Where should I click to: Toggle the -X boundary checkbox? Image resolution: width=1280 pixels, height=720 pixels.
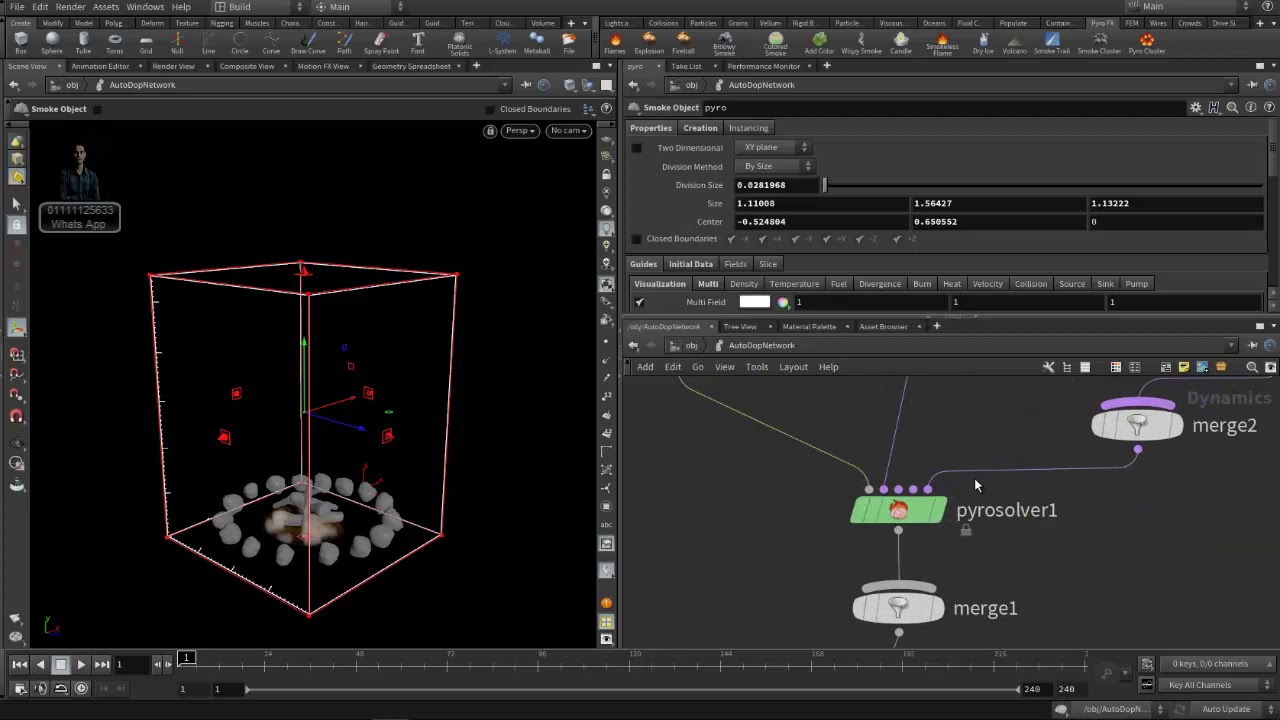tap(732, 239)
